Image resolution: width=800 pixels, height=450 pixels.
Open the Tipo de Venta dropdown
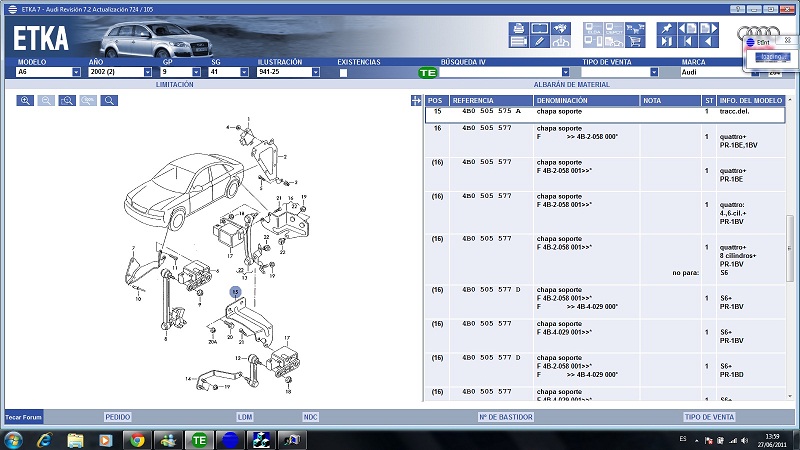tap(653, 73)
